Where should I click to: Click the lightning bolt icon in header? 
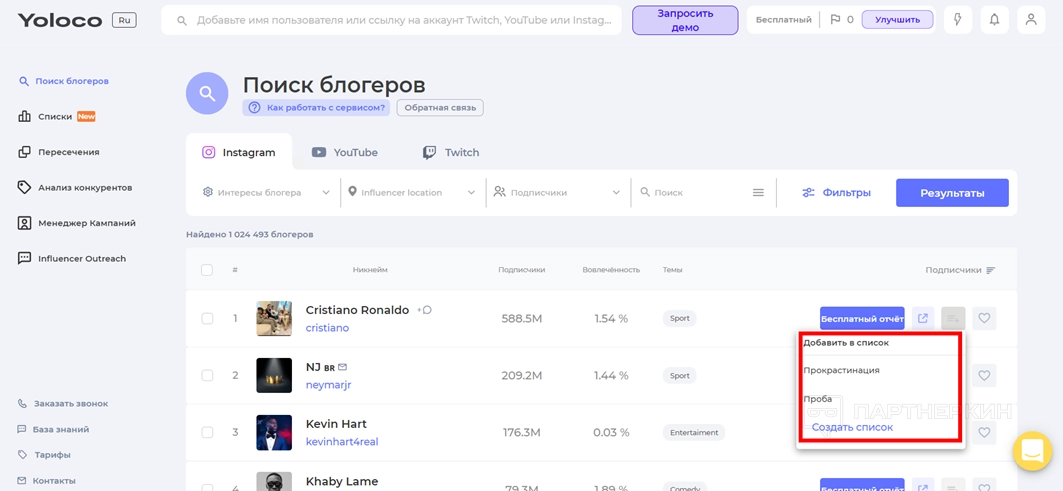(957, 20)
